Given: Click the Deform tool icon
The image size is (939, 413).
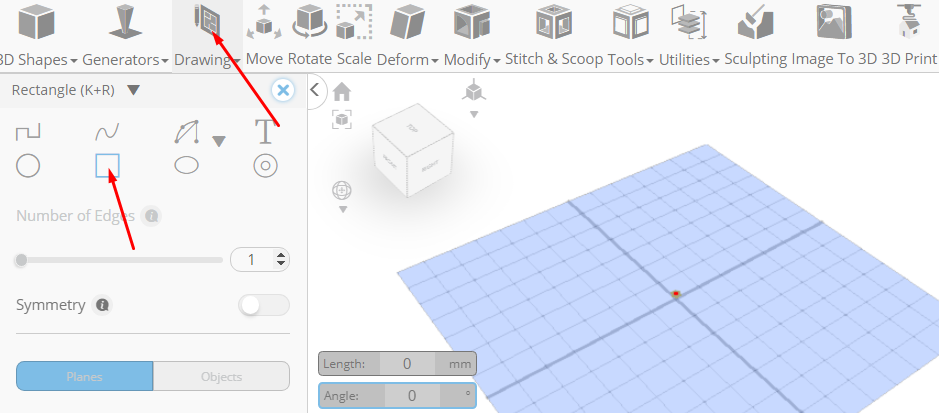Looking at the screenshot, I should pos(408,24).
